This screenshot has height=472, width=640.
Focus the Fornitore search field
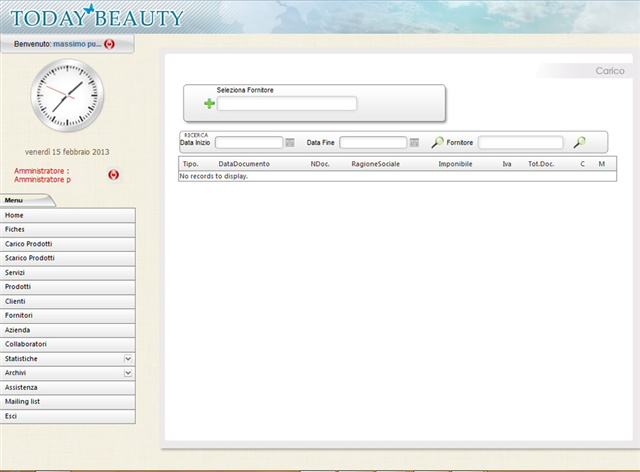pos(521,142)
